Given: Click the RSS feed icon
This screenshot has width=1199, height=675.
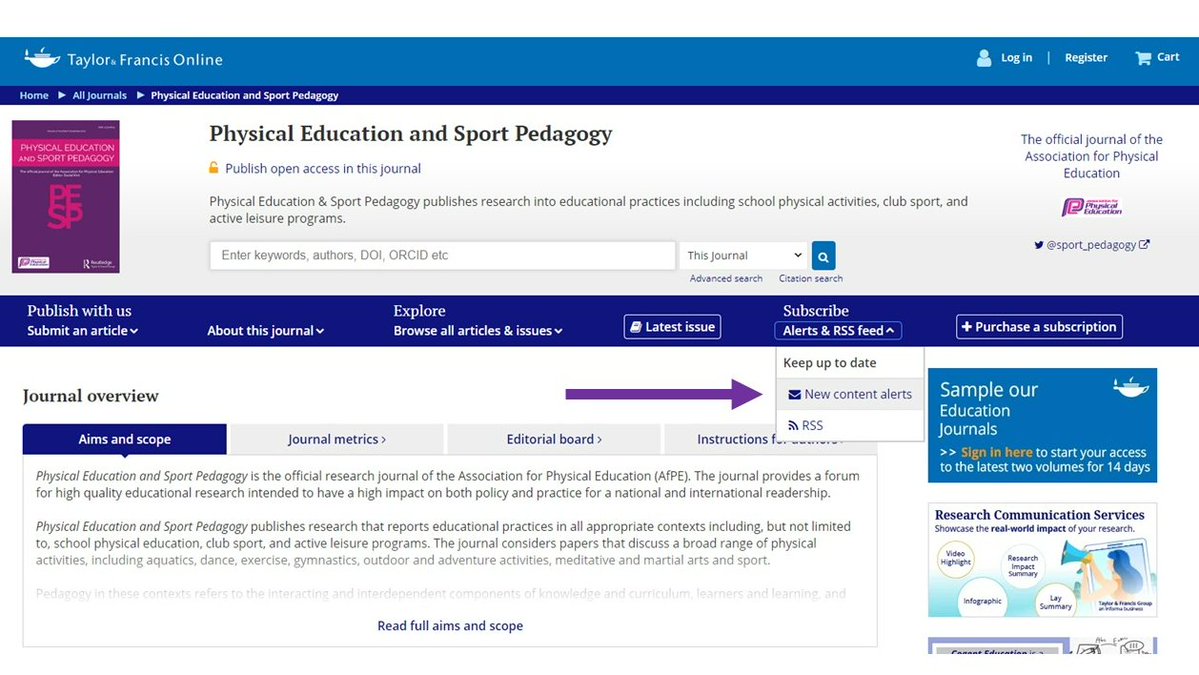Looking at the screenshot, I should point(793,426).
